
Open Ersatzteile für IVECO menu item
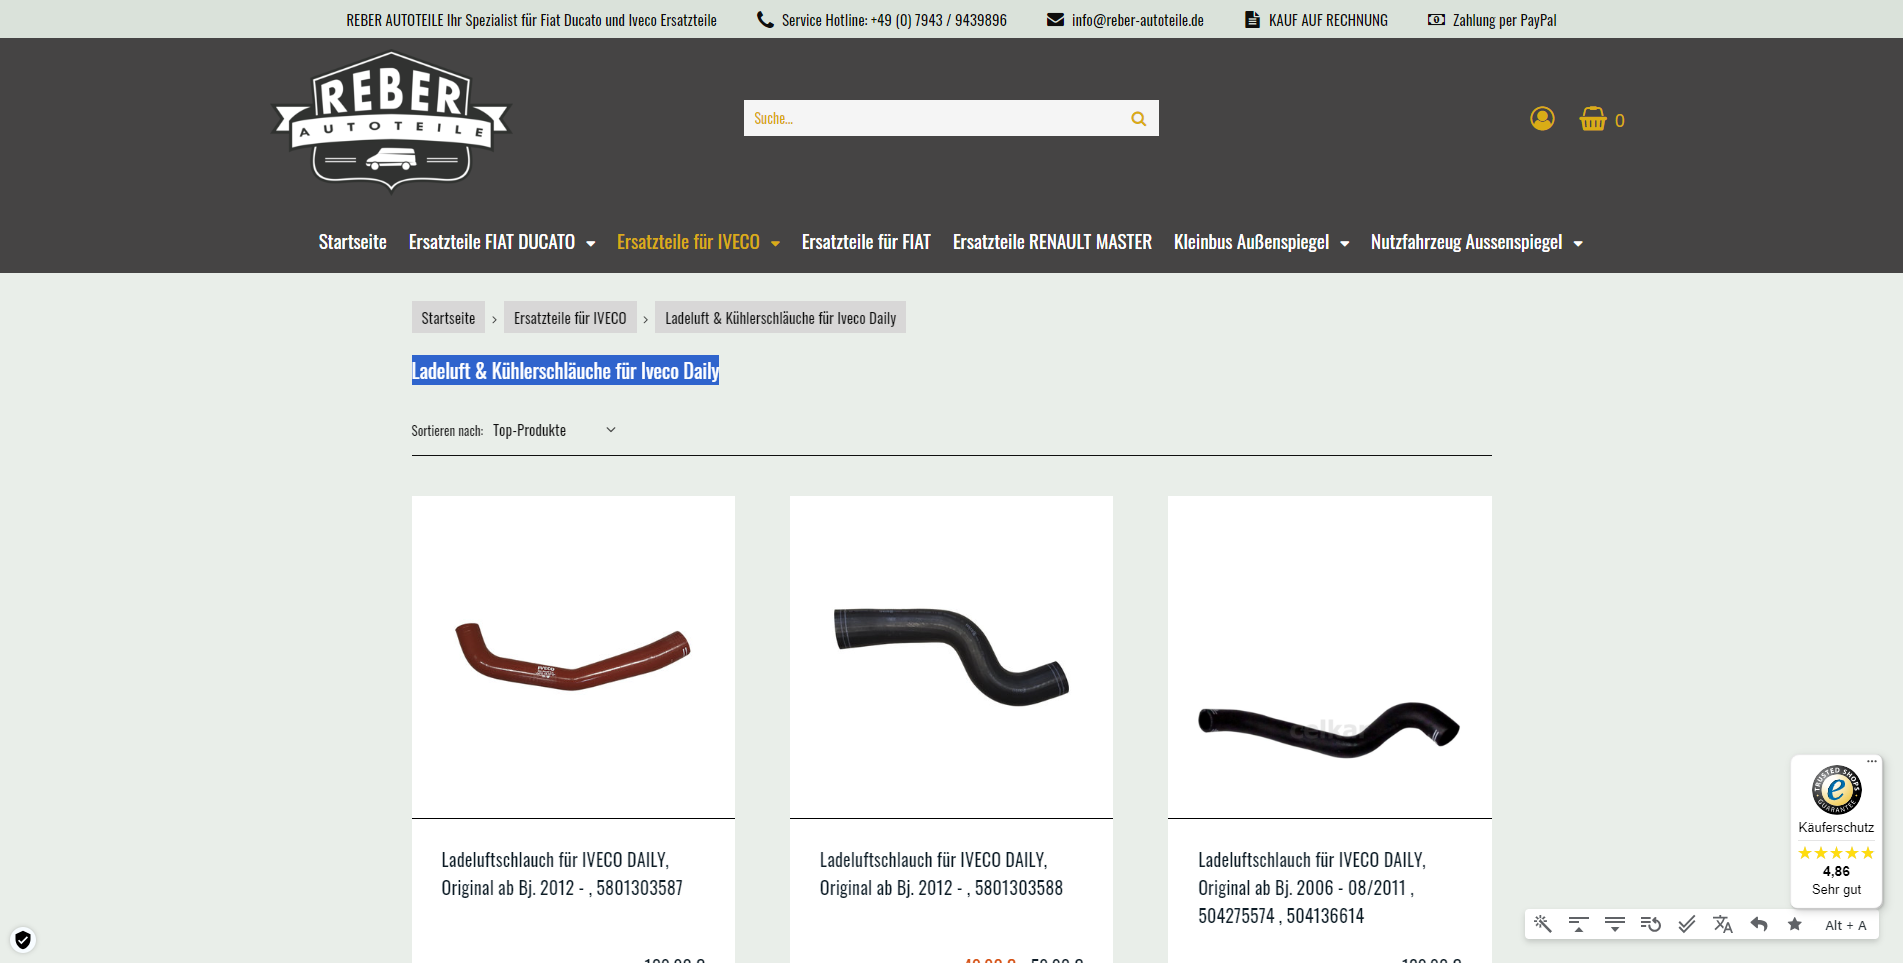688,242
